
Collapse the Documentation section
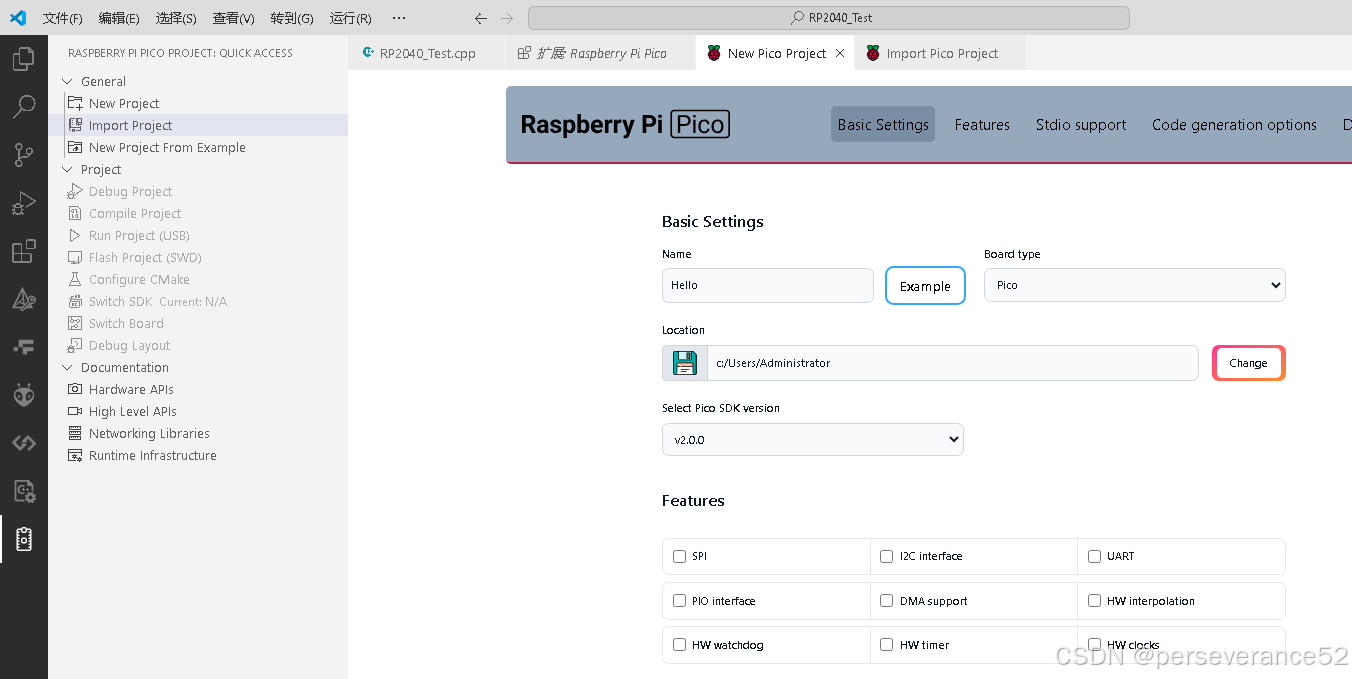pos(68,367)
